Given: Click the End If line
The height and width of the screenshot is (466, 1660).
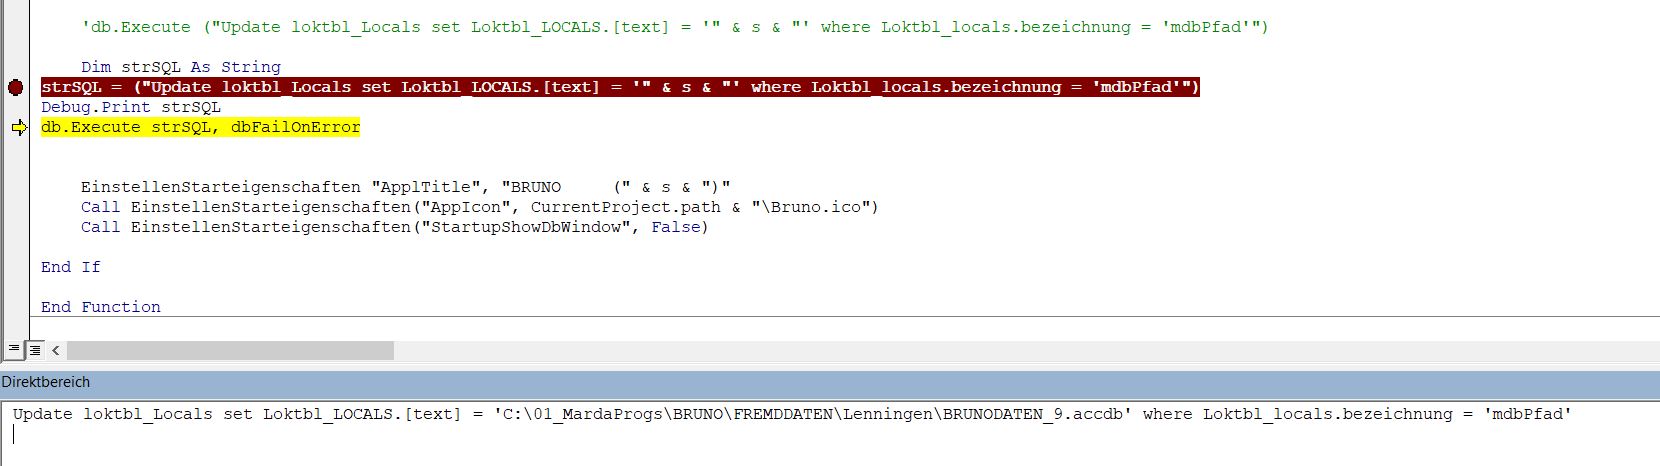Looking at the screenshot, I should (x=71, y=267).
